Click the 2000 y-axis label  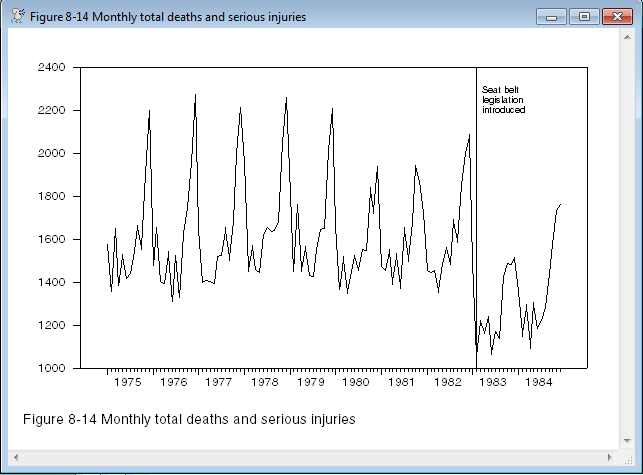pos(51,154)
